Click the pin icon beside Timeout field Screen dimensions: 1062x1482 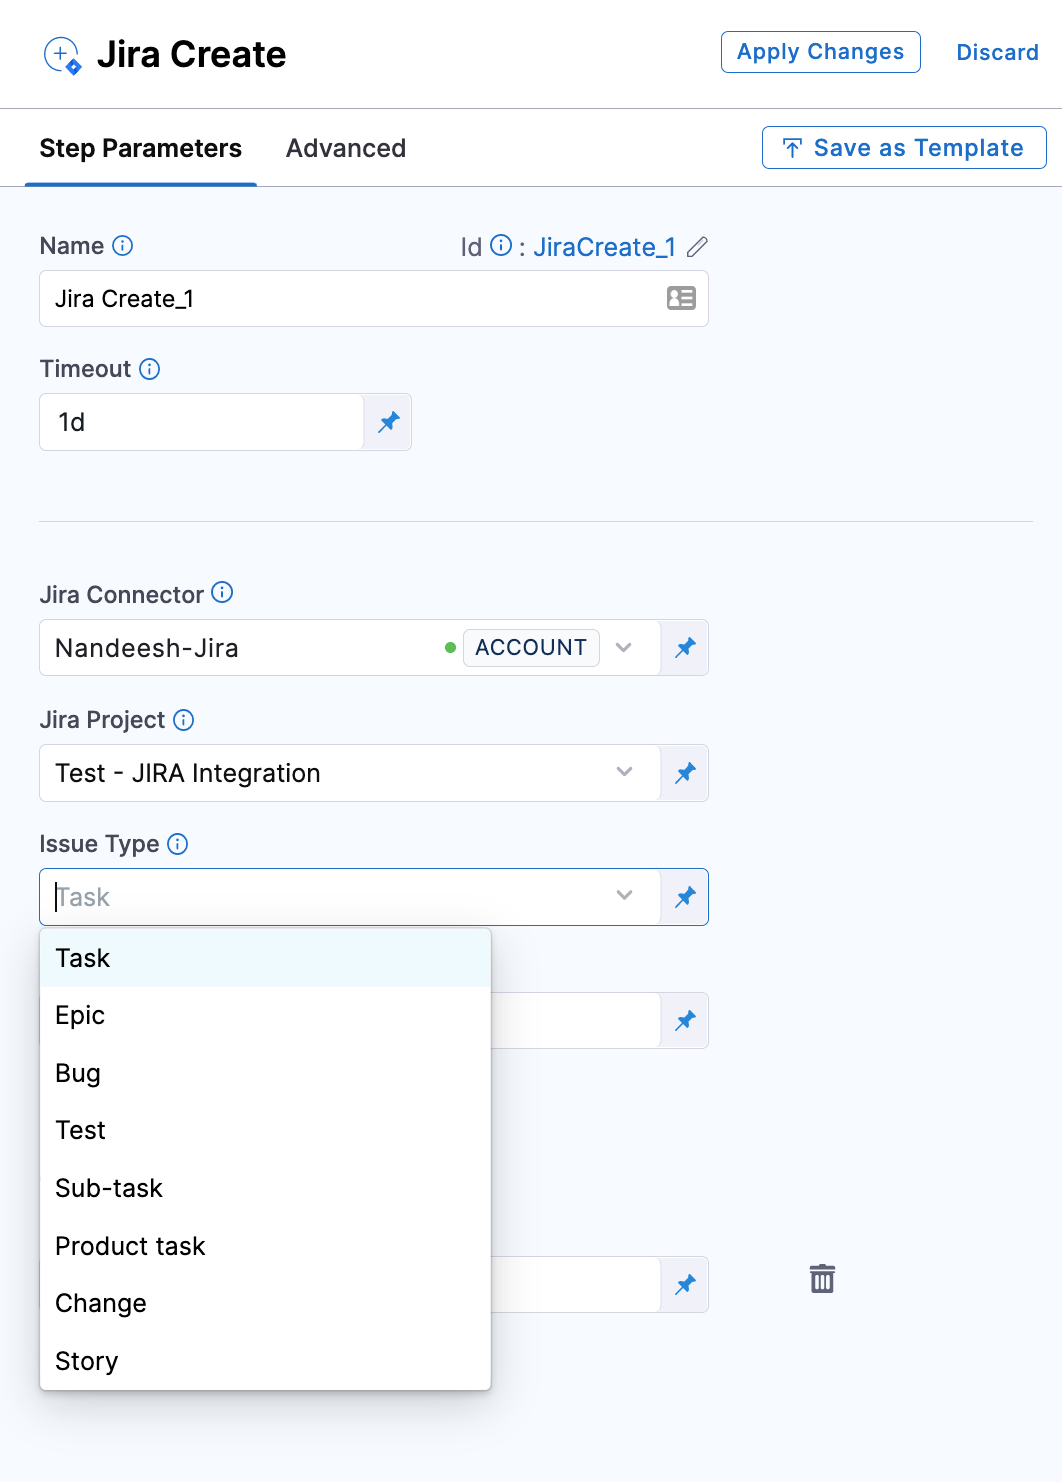click(388, 422)
